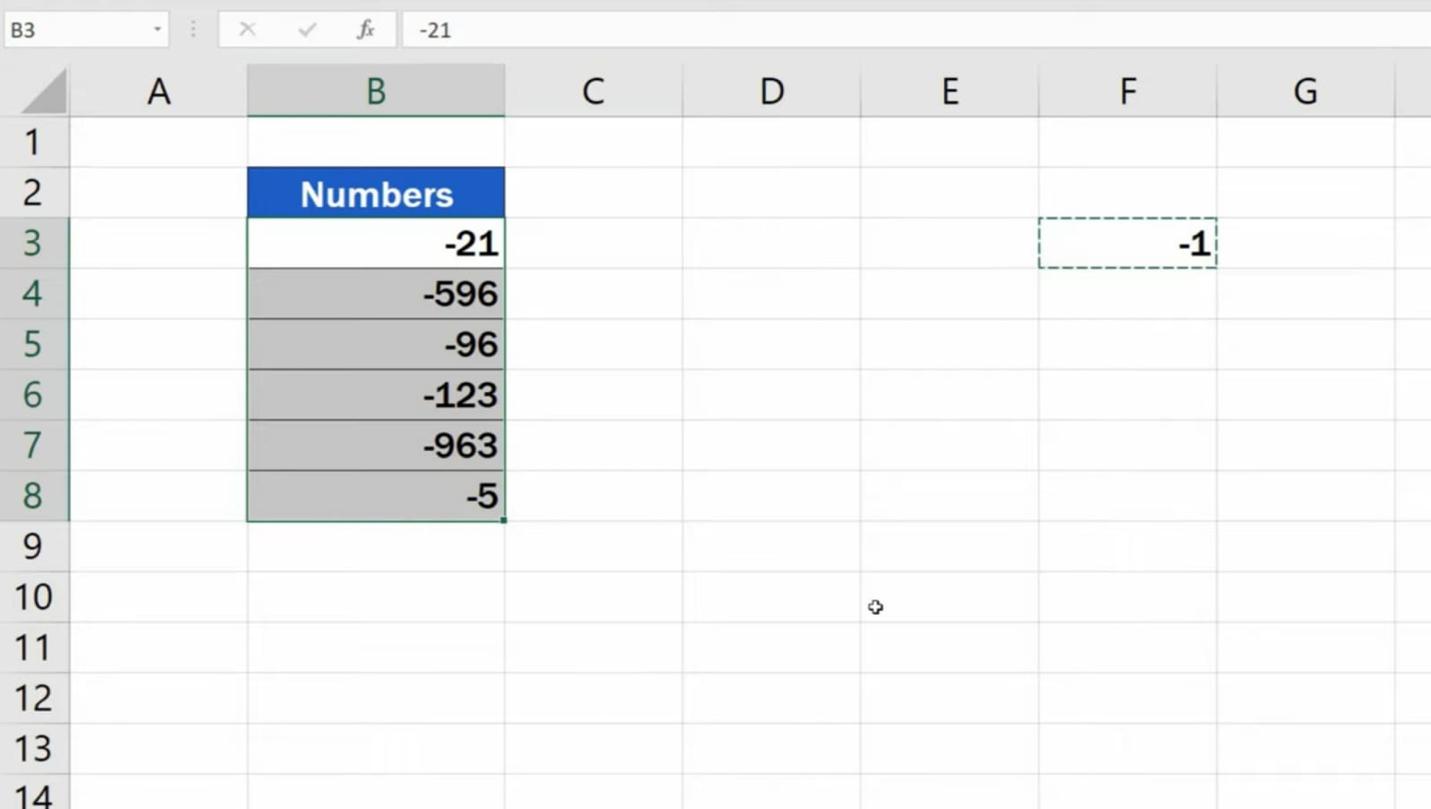The width and height of the screenshot is (1431, 809).
Task: Select the cell containing -963
Action: pos(375,445)
